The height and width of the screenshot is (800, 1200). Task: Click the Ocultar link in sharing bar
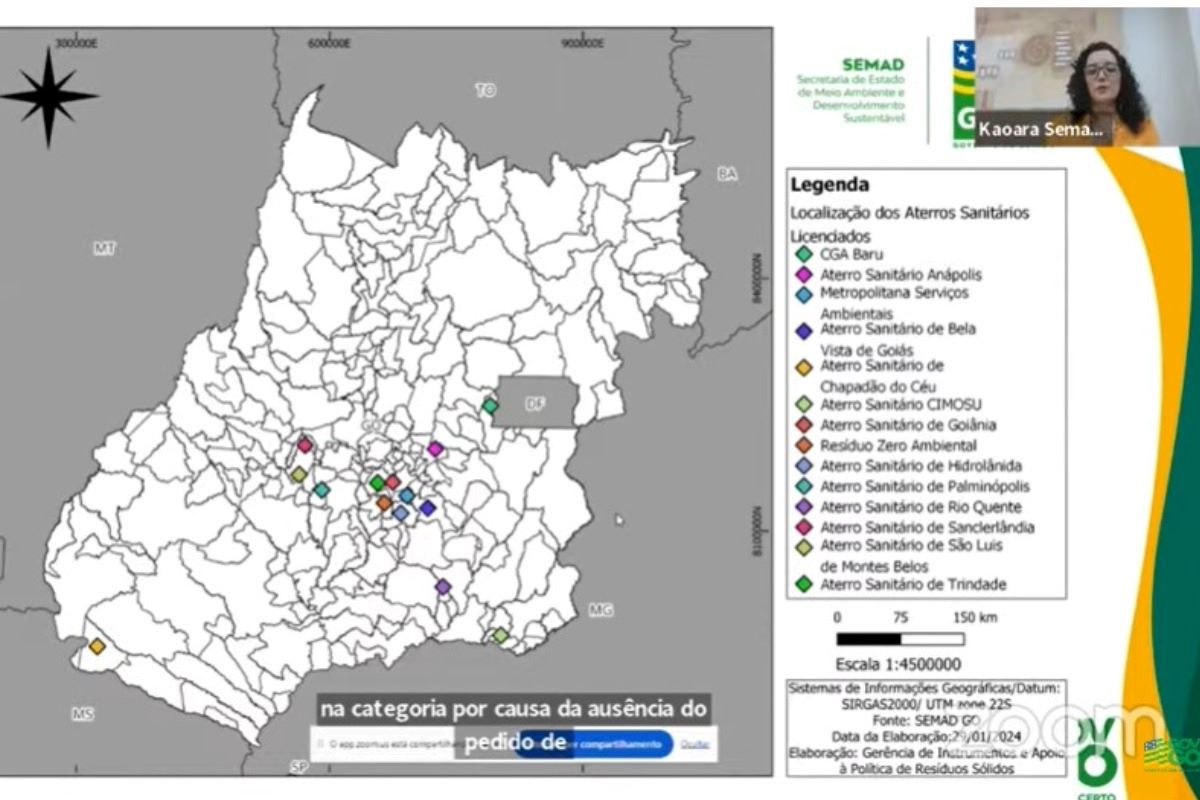pos(695,744)
